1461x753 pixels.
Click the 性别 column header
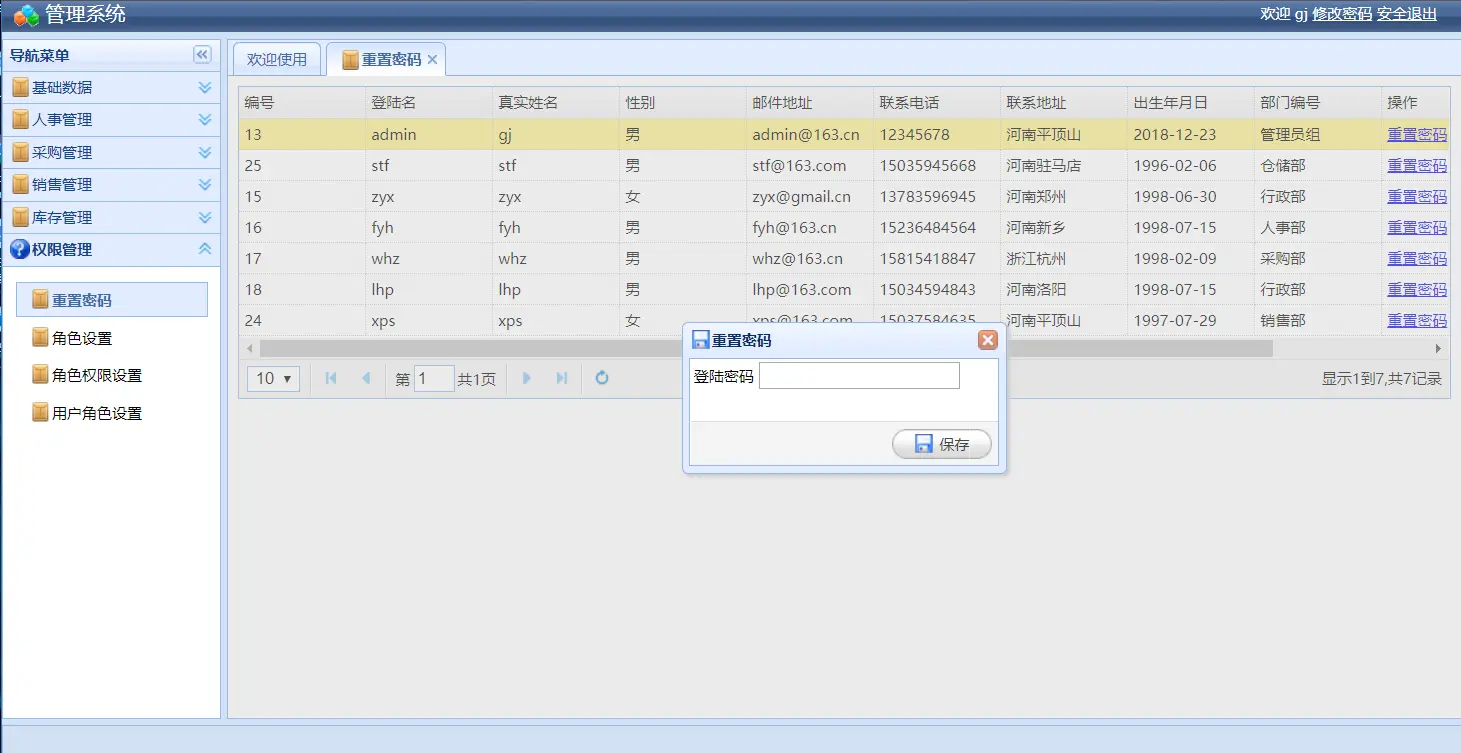coord(683,103)
